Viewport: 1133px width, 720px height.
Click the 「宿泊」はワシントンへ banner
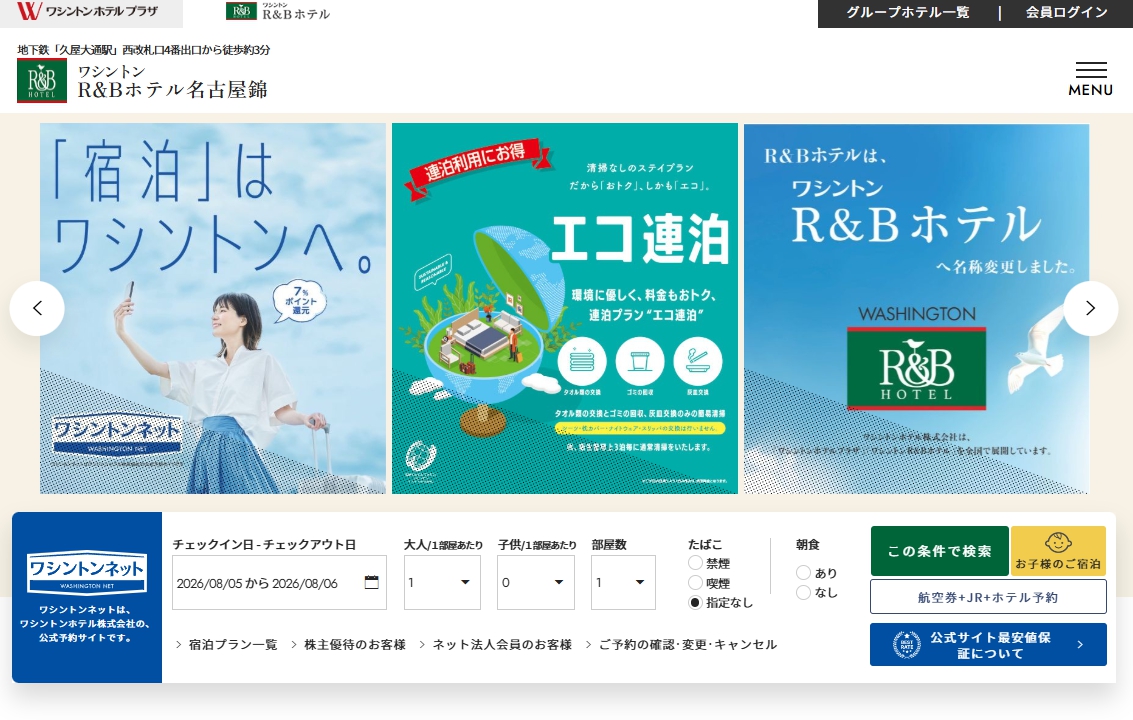(x=212, y=308)
